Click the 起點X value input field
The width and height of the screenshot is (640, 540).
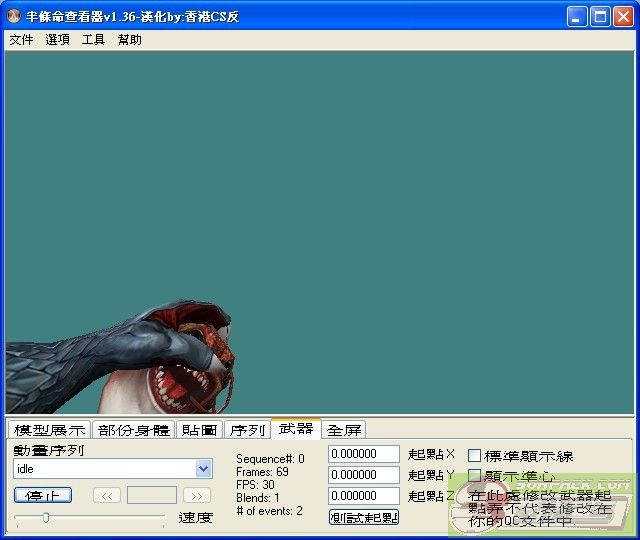(x=364, y=455)
